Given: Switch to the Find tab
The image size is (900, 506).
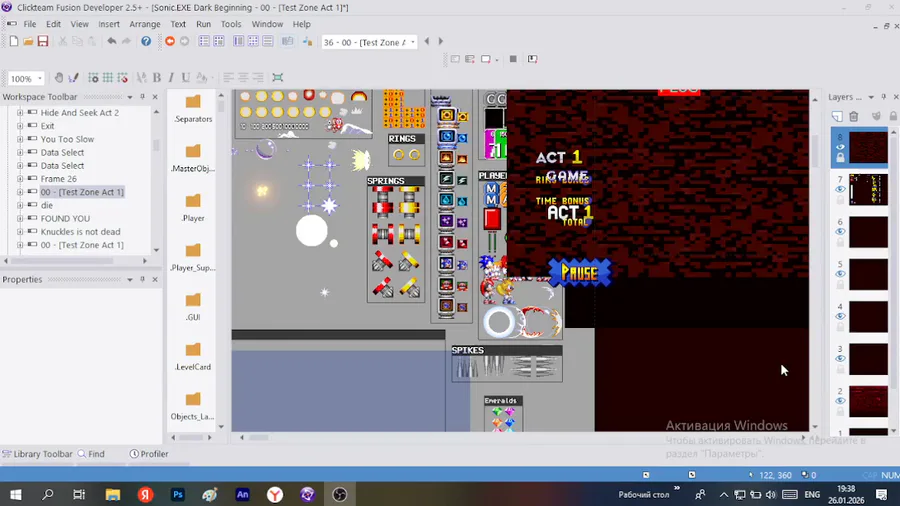Looking at the screenshot, I should coord(91,454).
